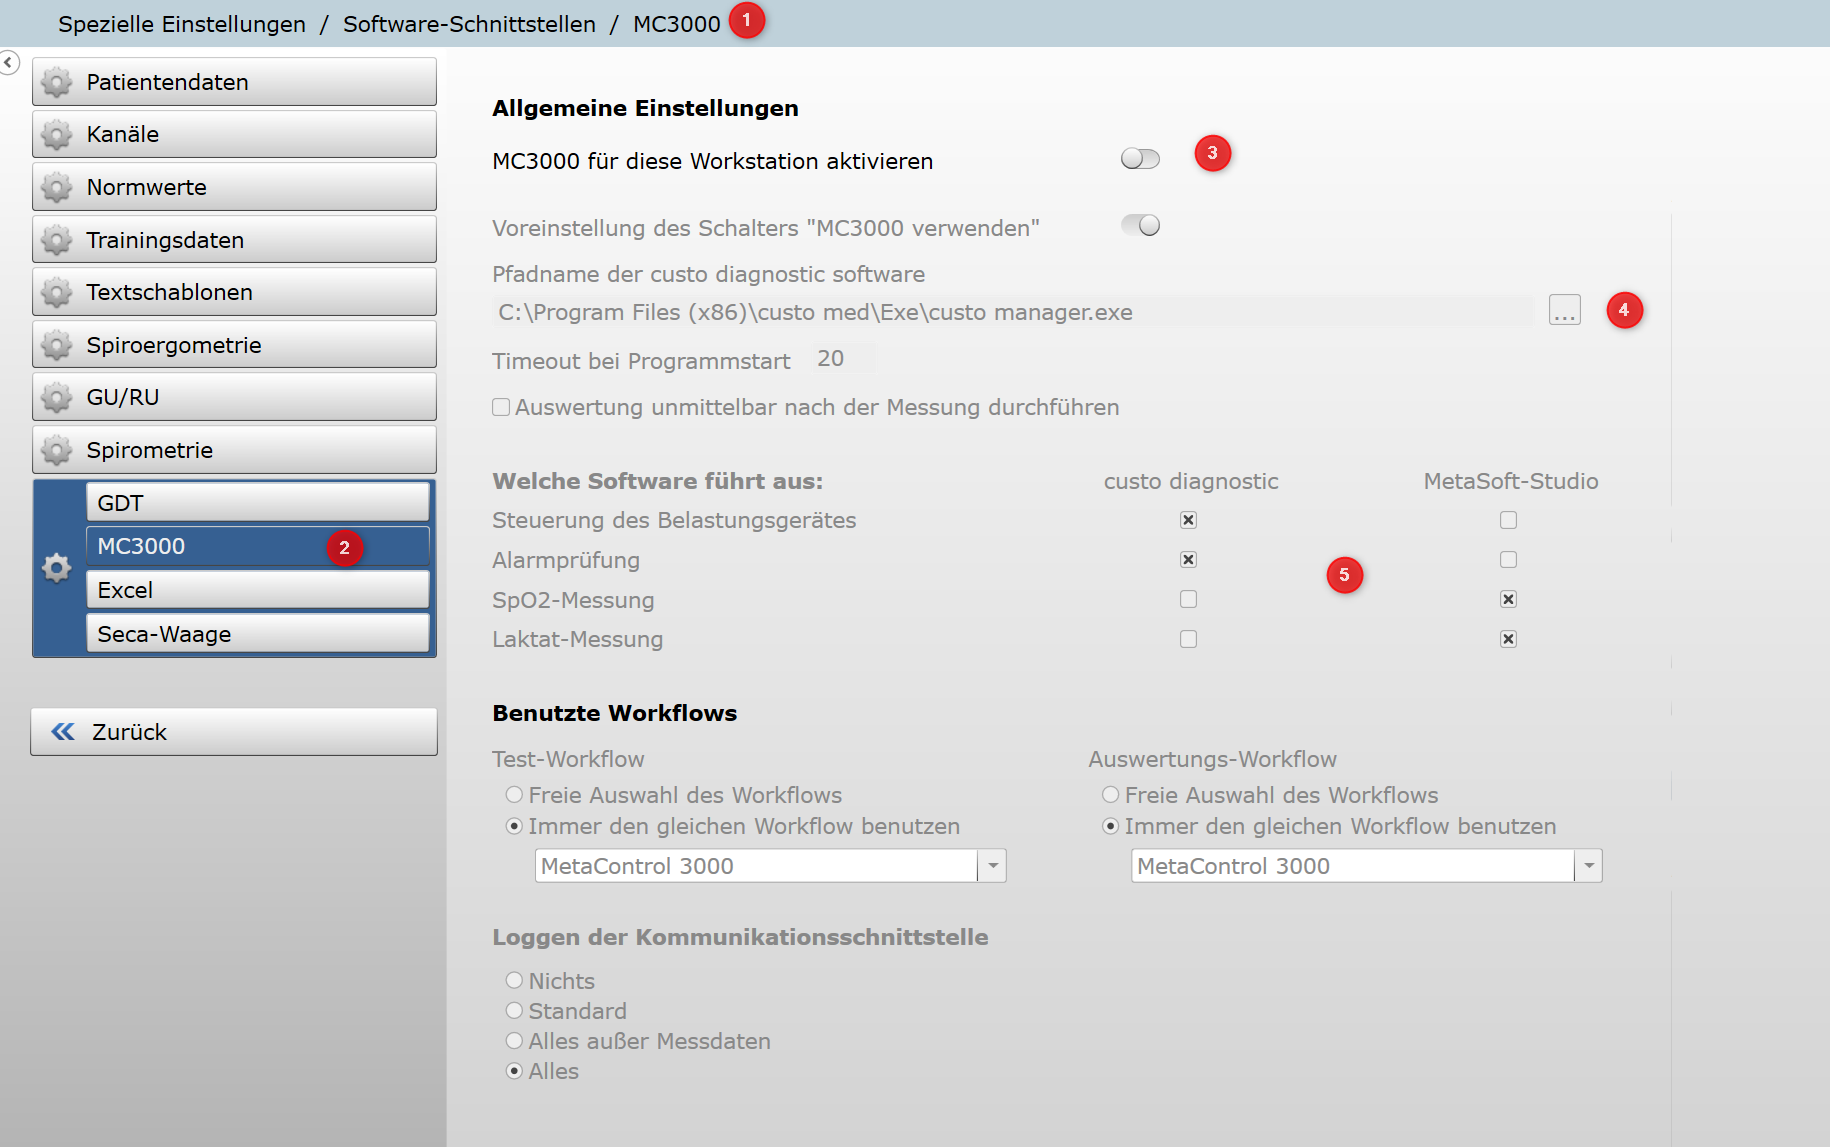Toggle custo diagnostic checkbox for Steuerung des Belastungsgerätes
Viewport: 1830px width, 1147px height.
click(x=1188, y=520)
